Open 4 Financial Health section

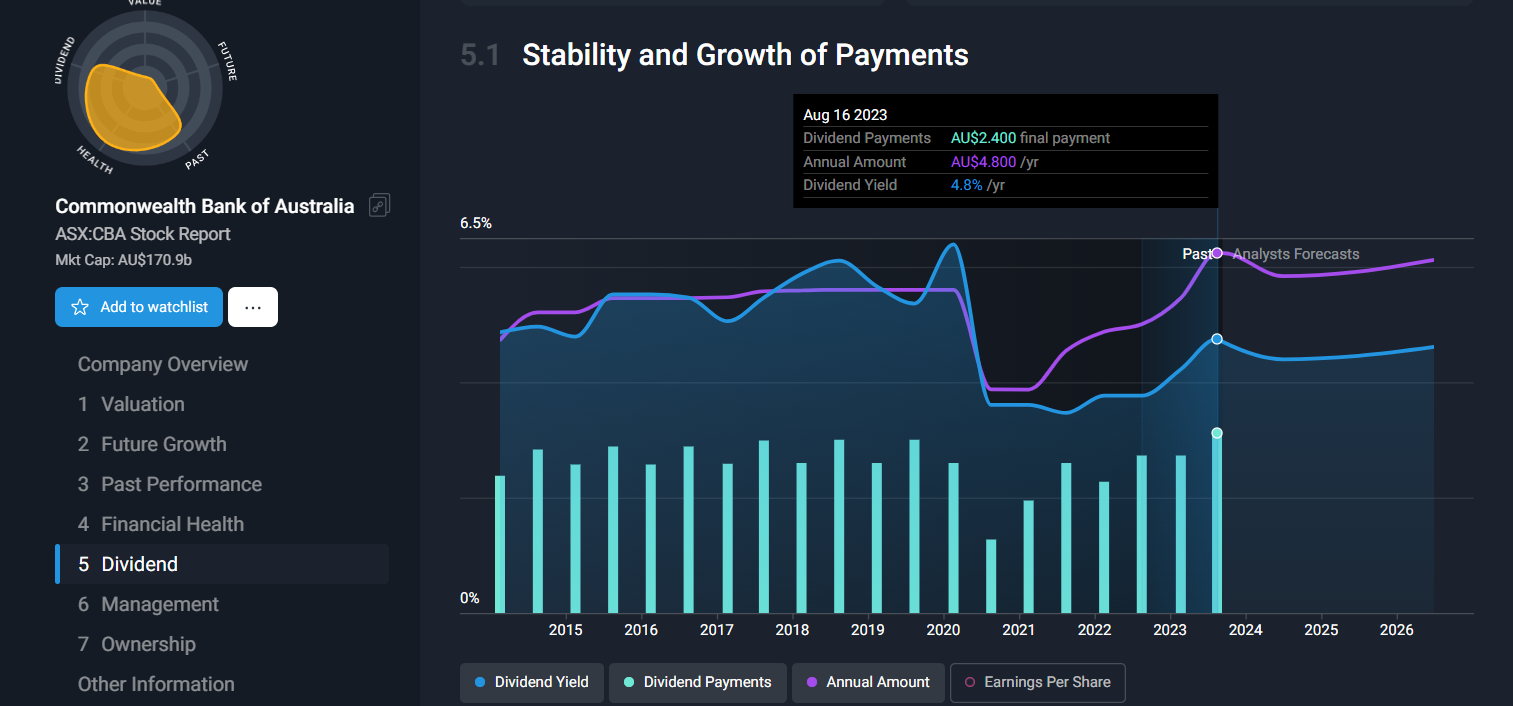[x=161, y=524]
